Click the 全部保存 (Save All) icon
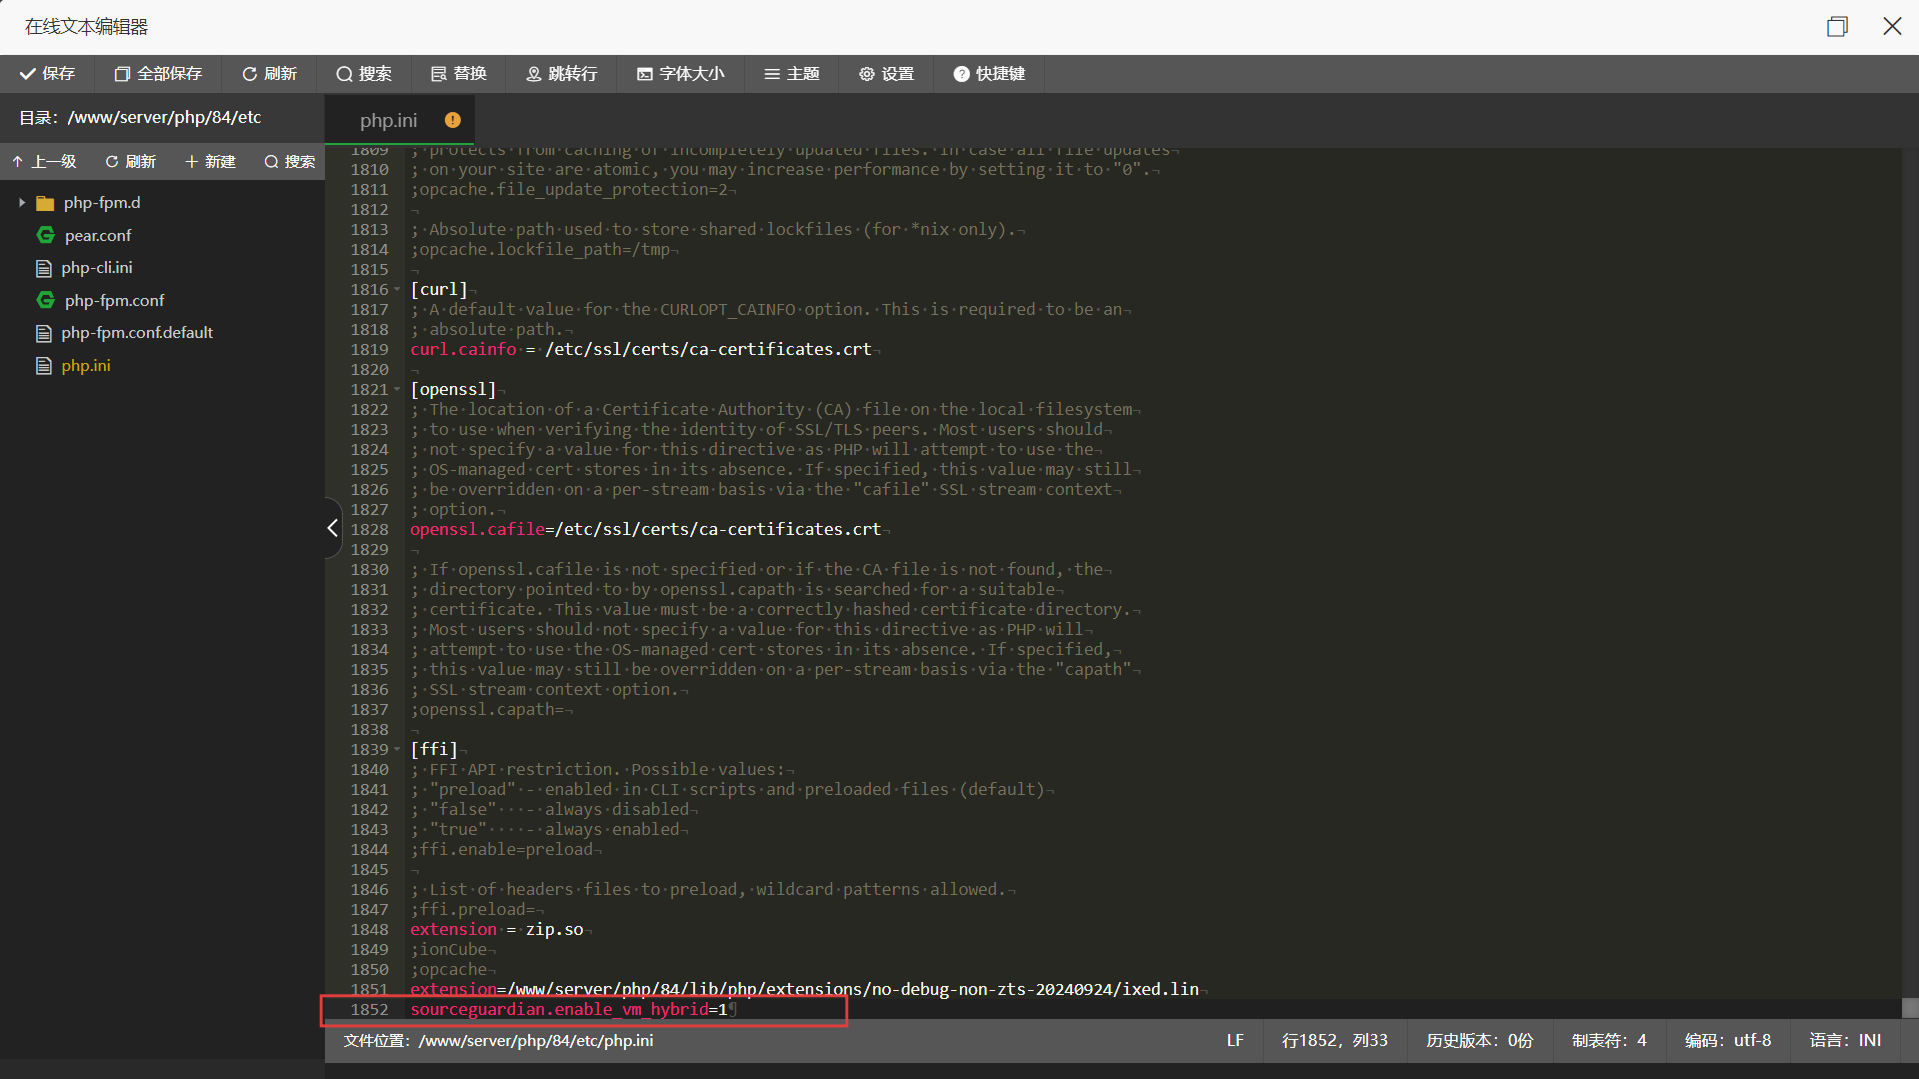 tap(157, 73)
